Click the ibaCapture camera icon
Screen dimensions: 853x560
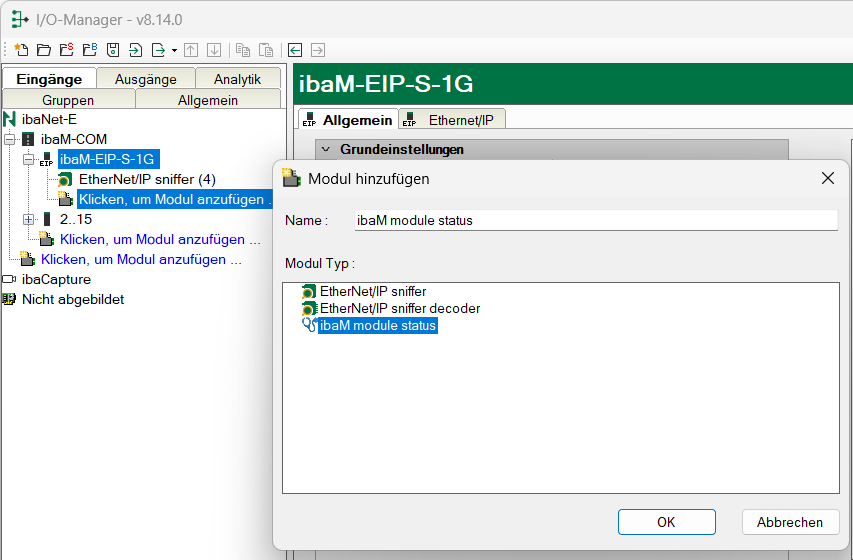(x=9, y=279)
